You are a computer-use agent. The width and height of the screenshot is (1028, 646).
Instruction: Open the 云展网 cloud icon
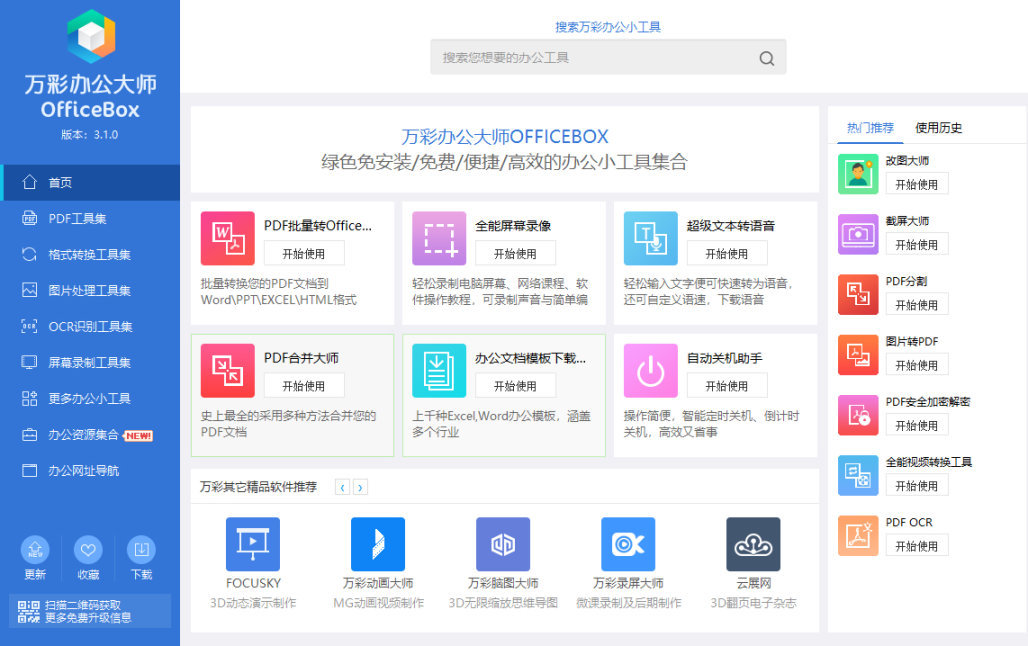coord(753,544)
